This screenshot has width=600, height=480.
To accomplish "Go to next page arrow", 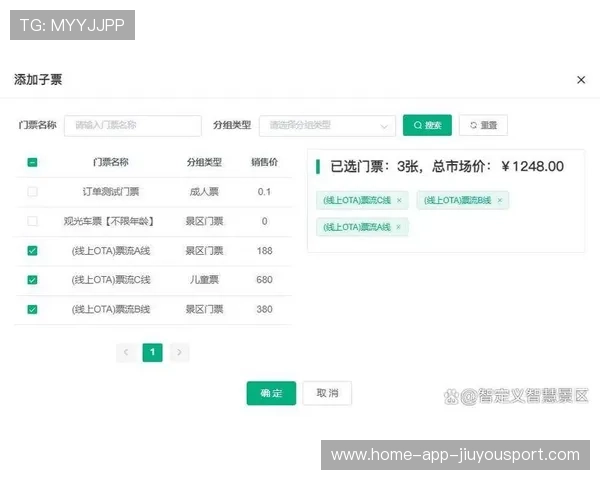I will 179,352.
